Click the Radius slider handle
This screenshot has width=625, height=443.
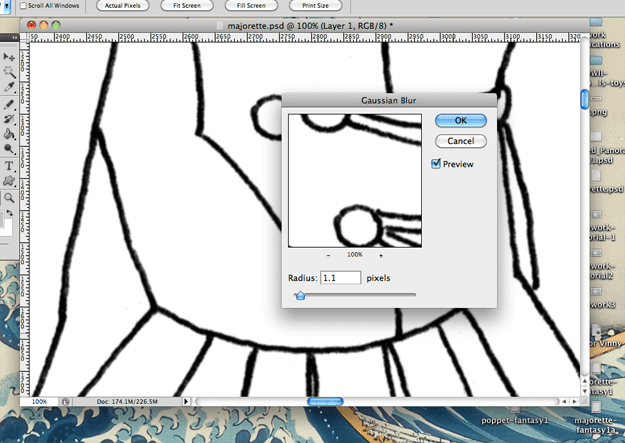point(301,295)
